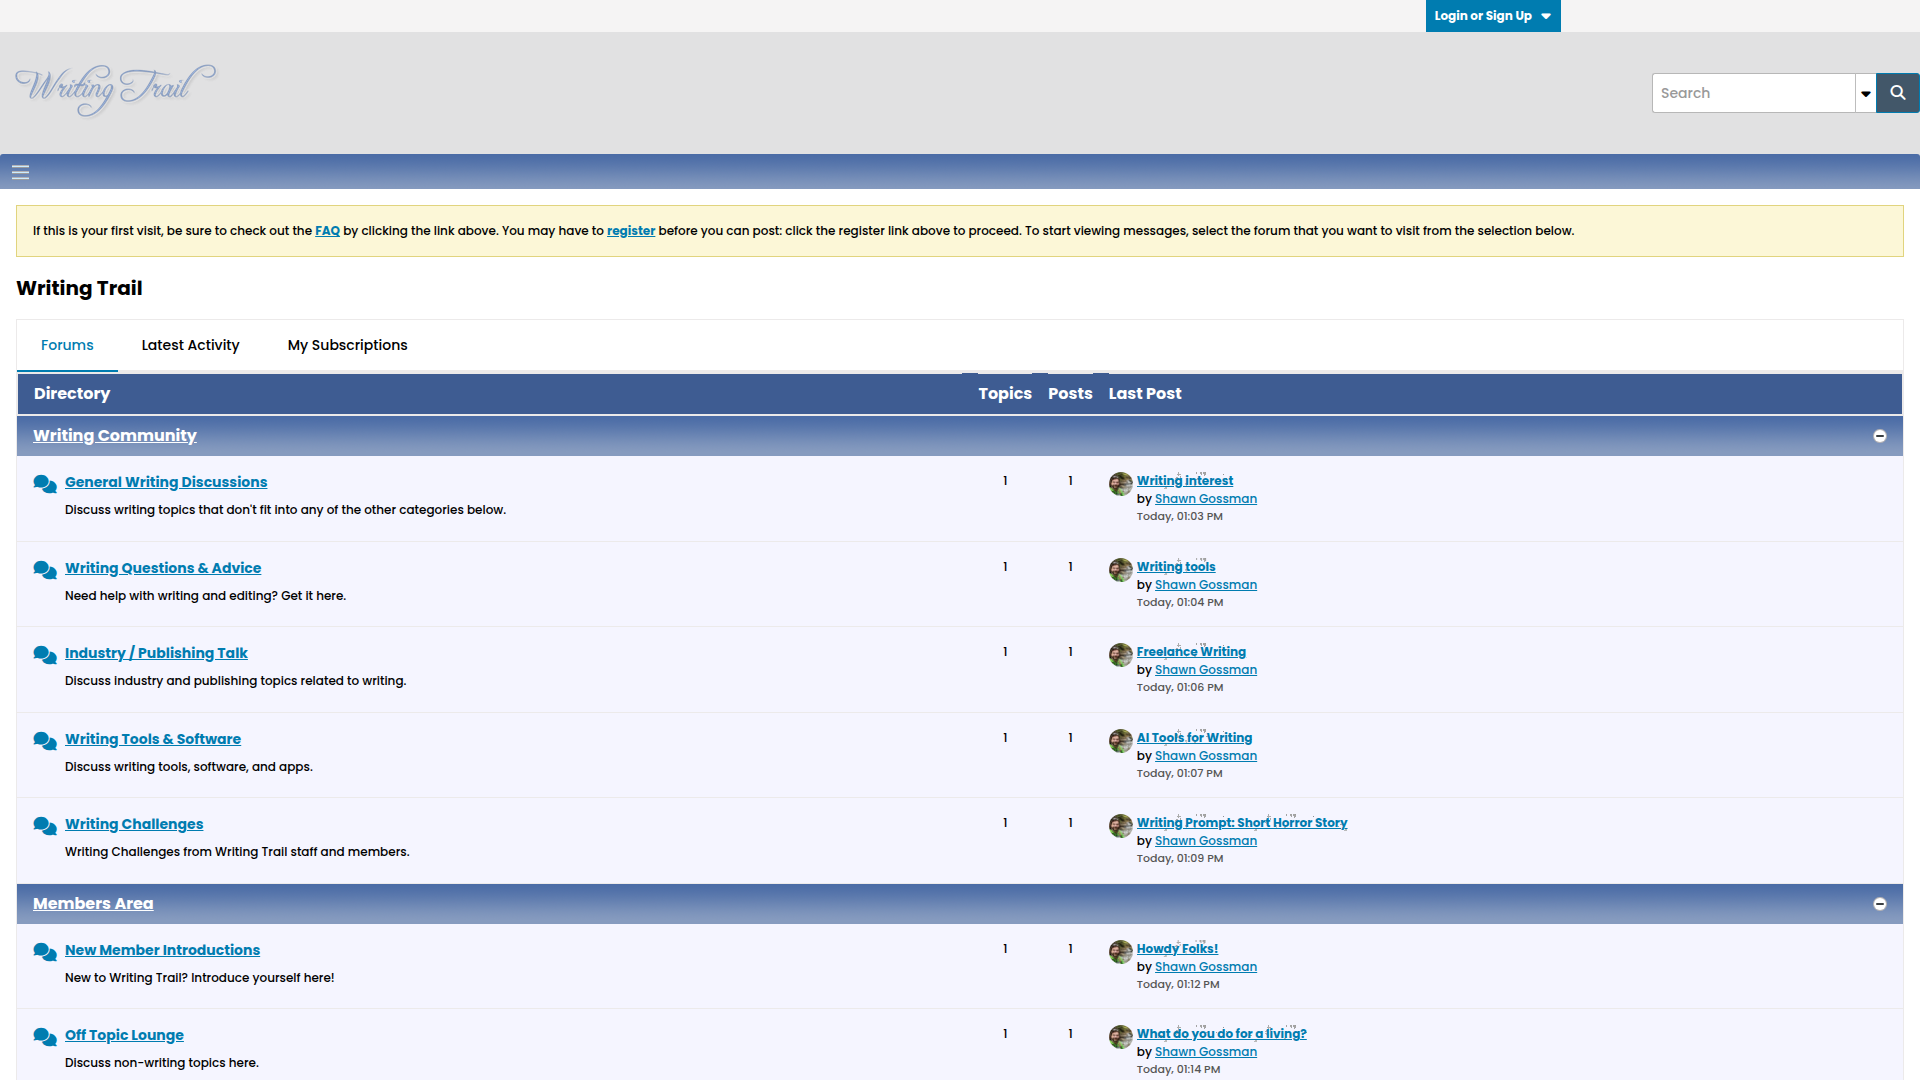This screenshot has width=1920, height=1080.
Task: Click the Writing Challenges forum chat icon
Action: (x=45, y=826)
